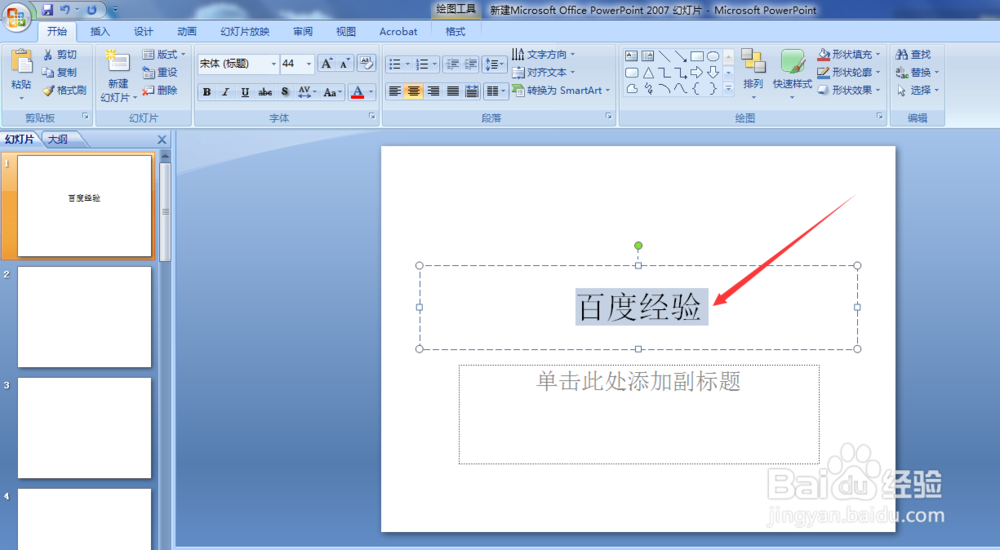Open the 版式 layout dropdown
This screenshot has width=1000, height=550.
coord(164,55)
